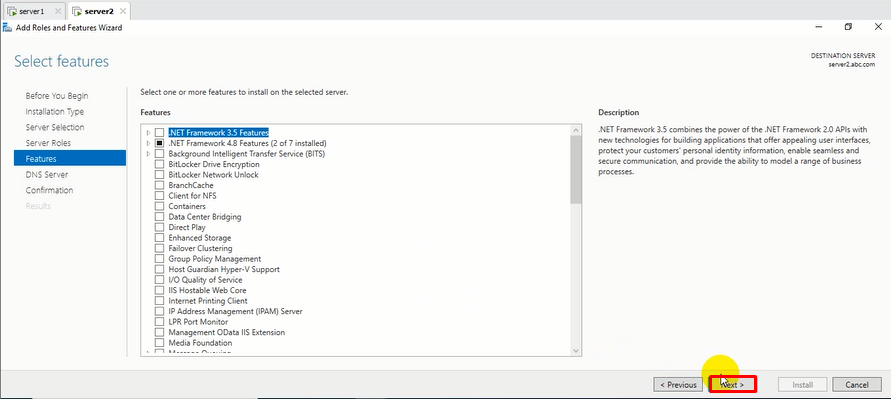
Task: Enable I/O Quality of Service checkbox
Action: (x=159, y=280)
